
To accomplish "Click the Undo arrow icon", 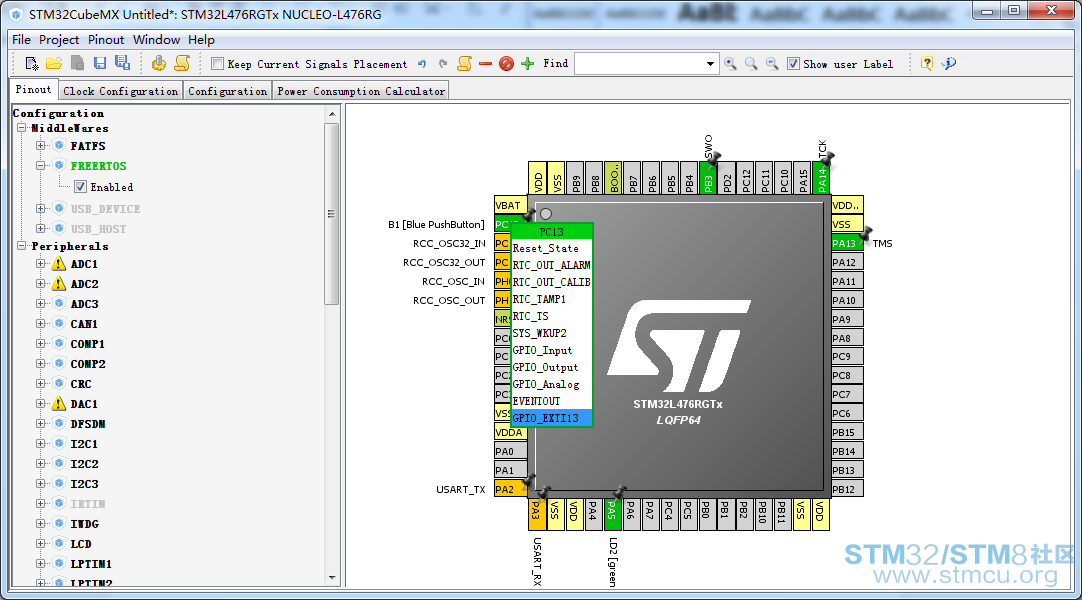I will pos(422,64).
